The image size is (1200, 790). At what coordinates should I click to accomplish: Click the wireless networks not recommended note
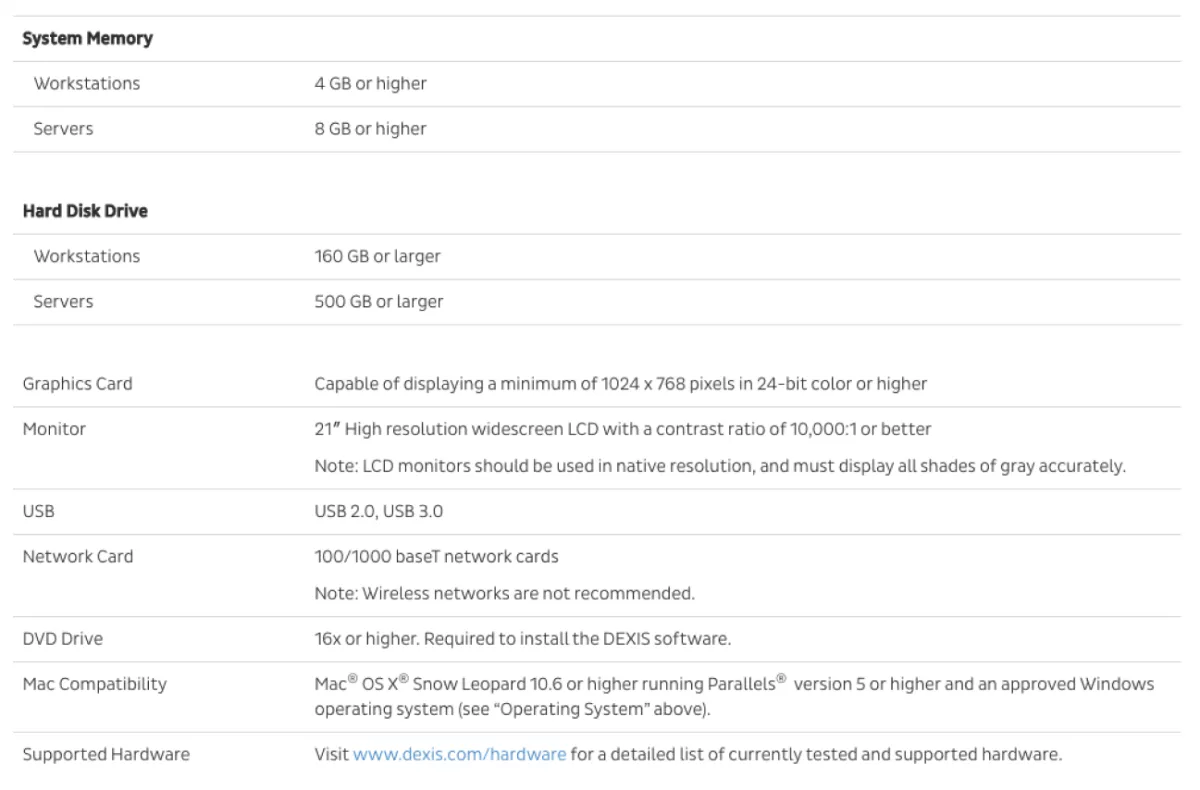504,593
